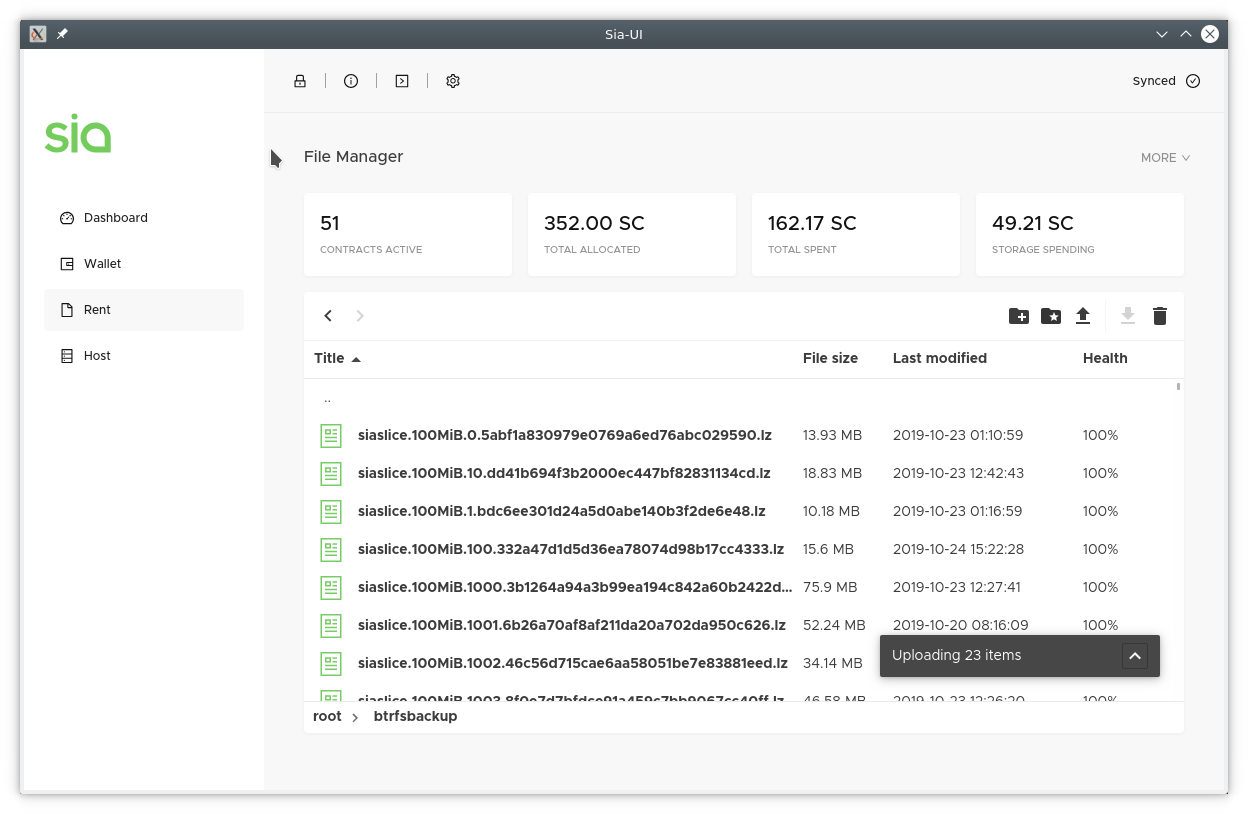Click the Sia logo
This screenshot has width=1248, height=814.
(78, 134)
